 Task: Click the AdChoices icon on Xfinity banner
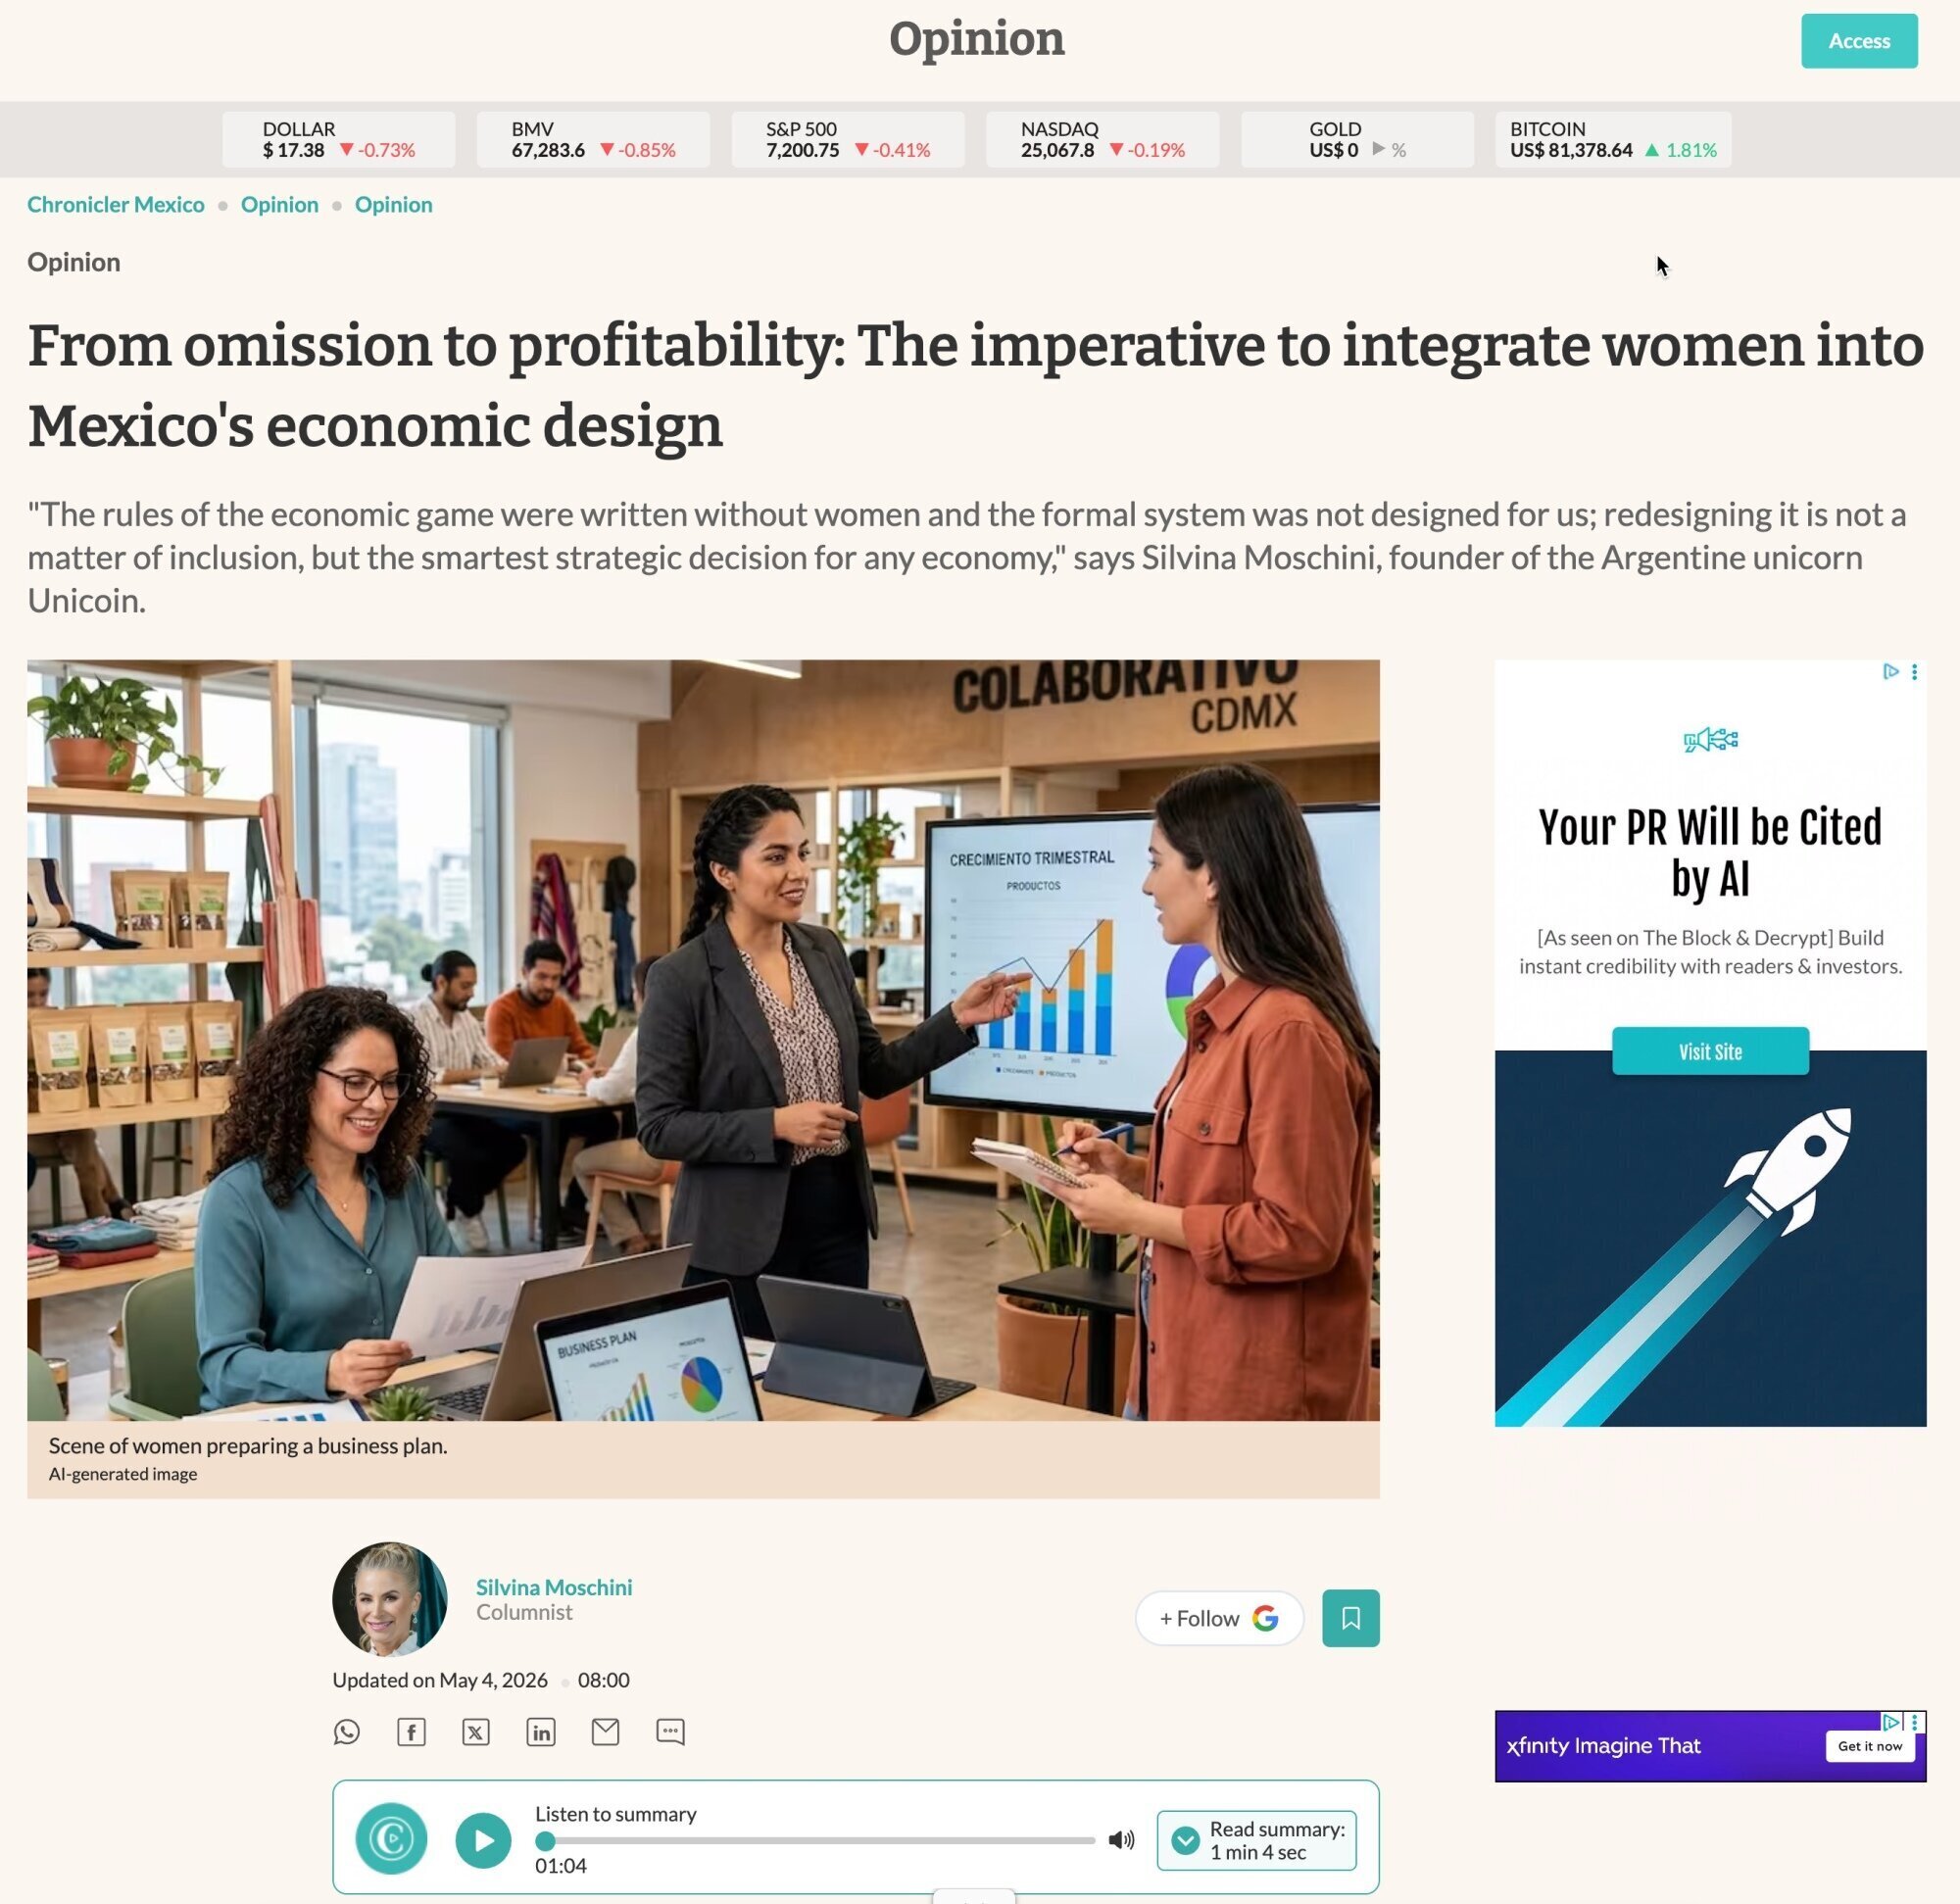pyautogui.click(x=1890, y=1722)
